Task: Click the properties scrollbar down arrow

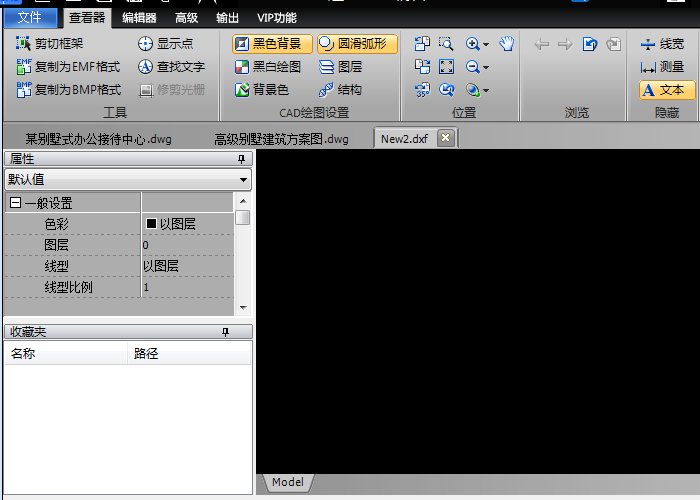Action: tap(243, 308)
